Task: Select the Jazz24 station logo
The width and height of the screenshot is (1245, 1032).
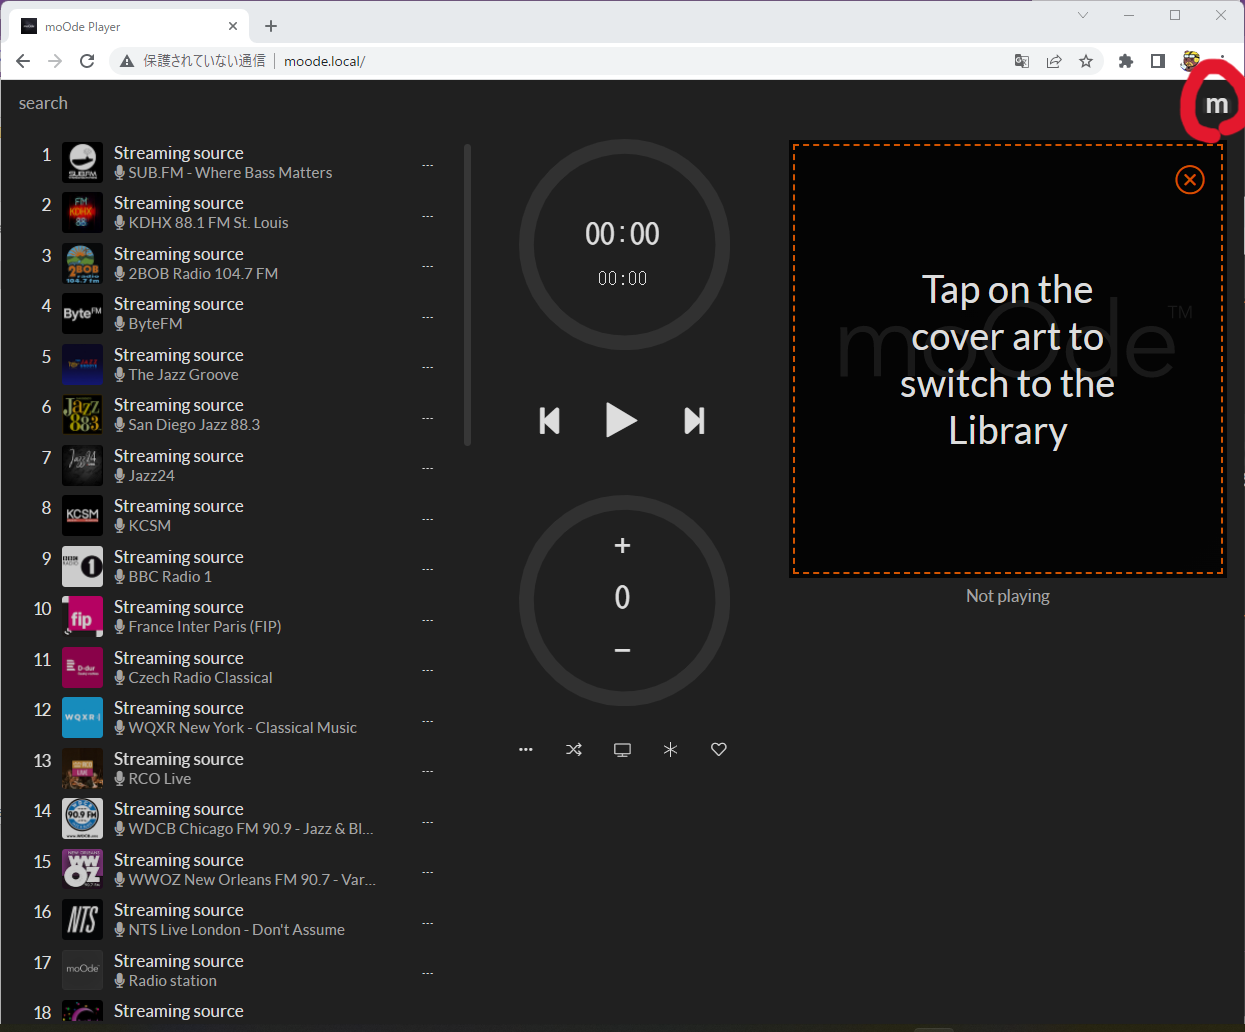Action: [x=82, y=465]
